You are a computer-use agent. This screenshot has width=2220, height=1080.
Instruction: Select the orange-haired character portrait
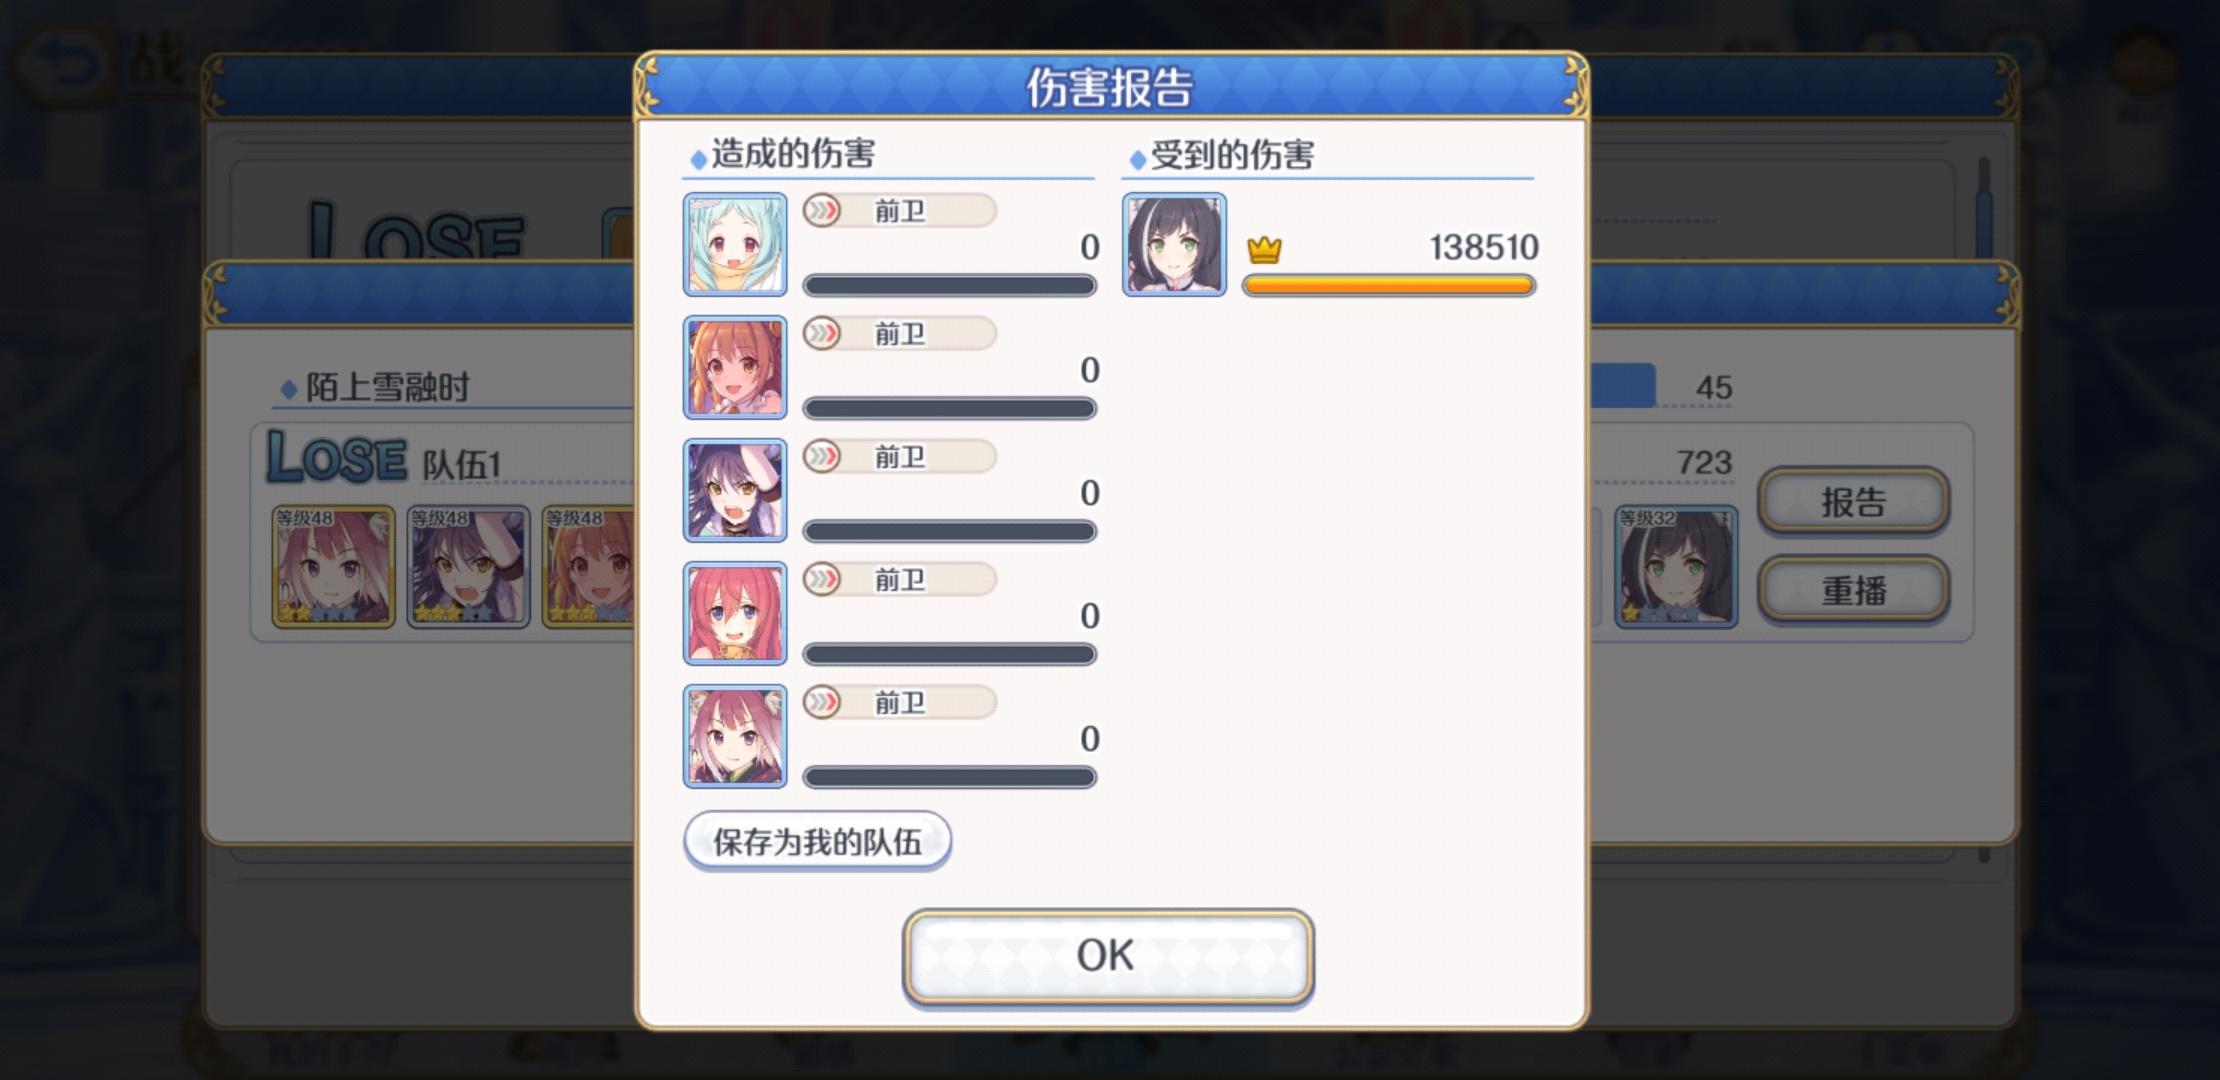tap(735, 367)
